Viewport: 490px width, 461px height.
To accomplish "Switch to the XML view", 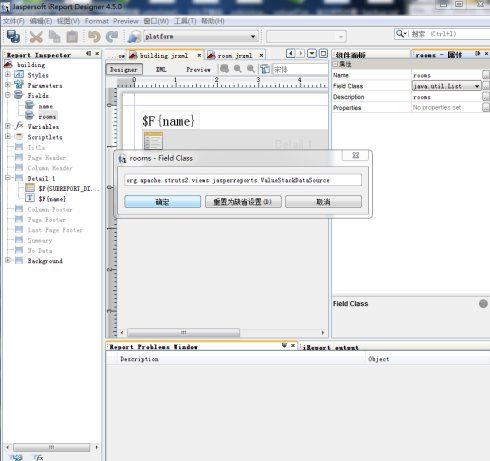I will click(x=161, y=70).
